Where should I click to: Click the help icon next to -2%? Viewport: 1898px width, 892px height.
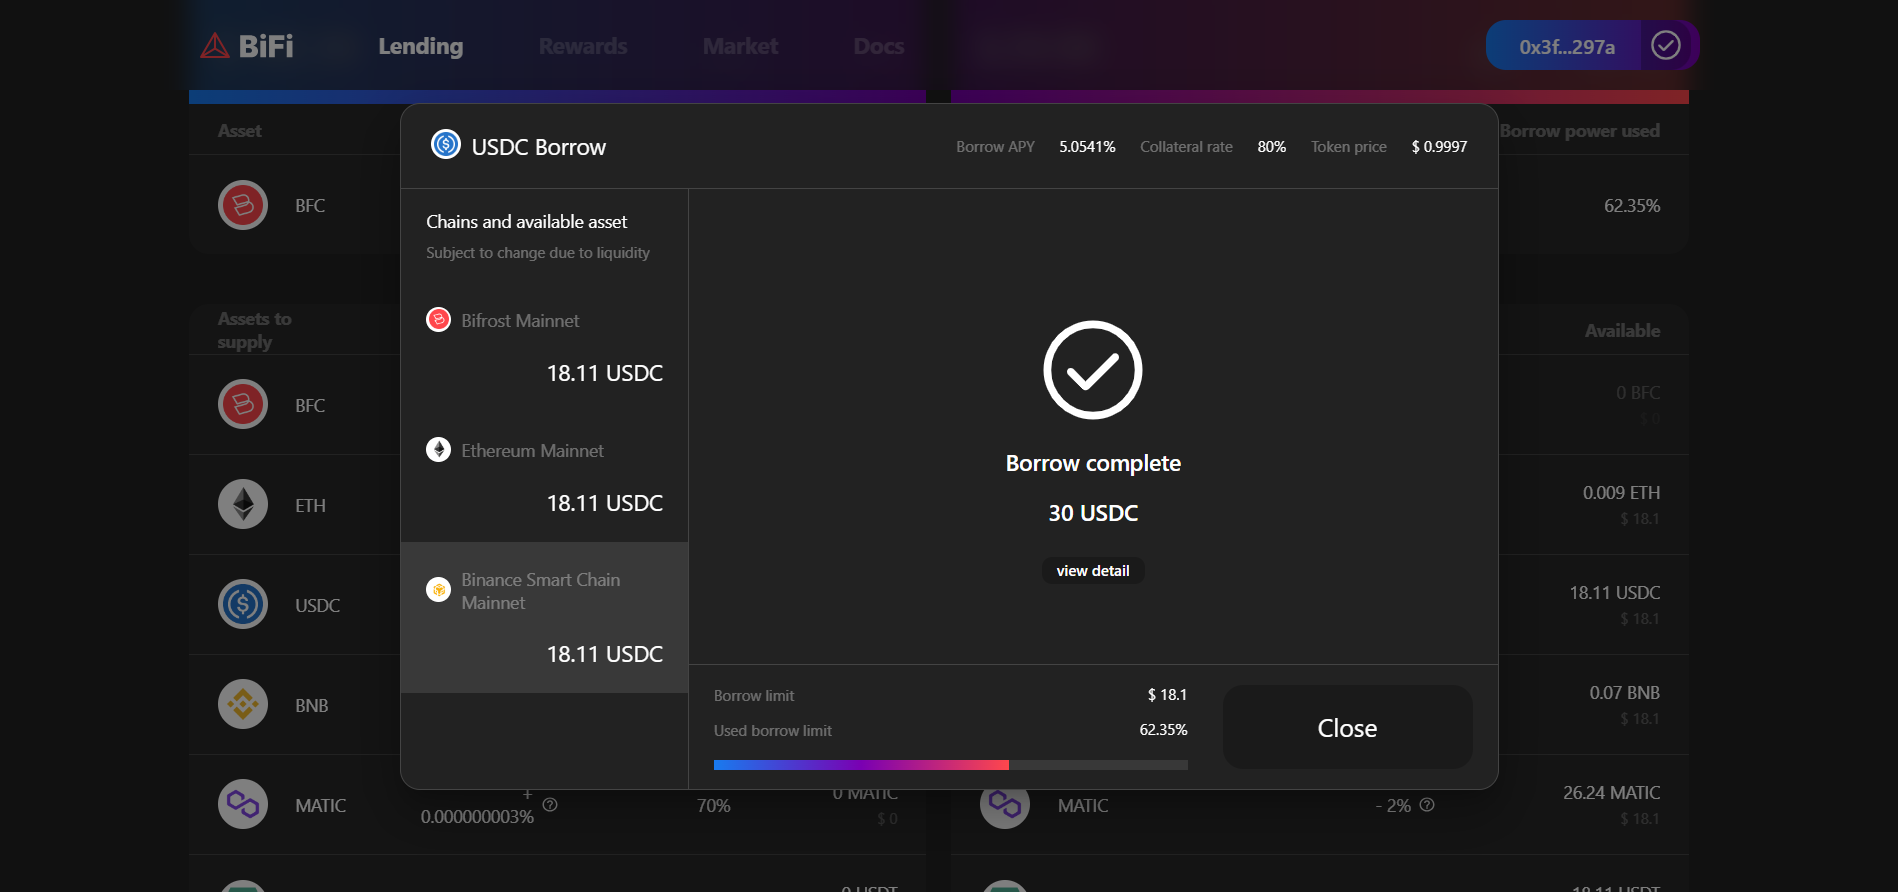pyautogui.click(x=1427, y=805)
